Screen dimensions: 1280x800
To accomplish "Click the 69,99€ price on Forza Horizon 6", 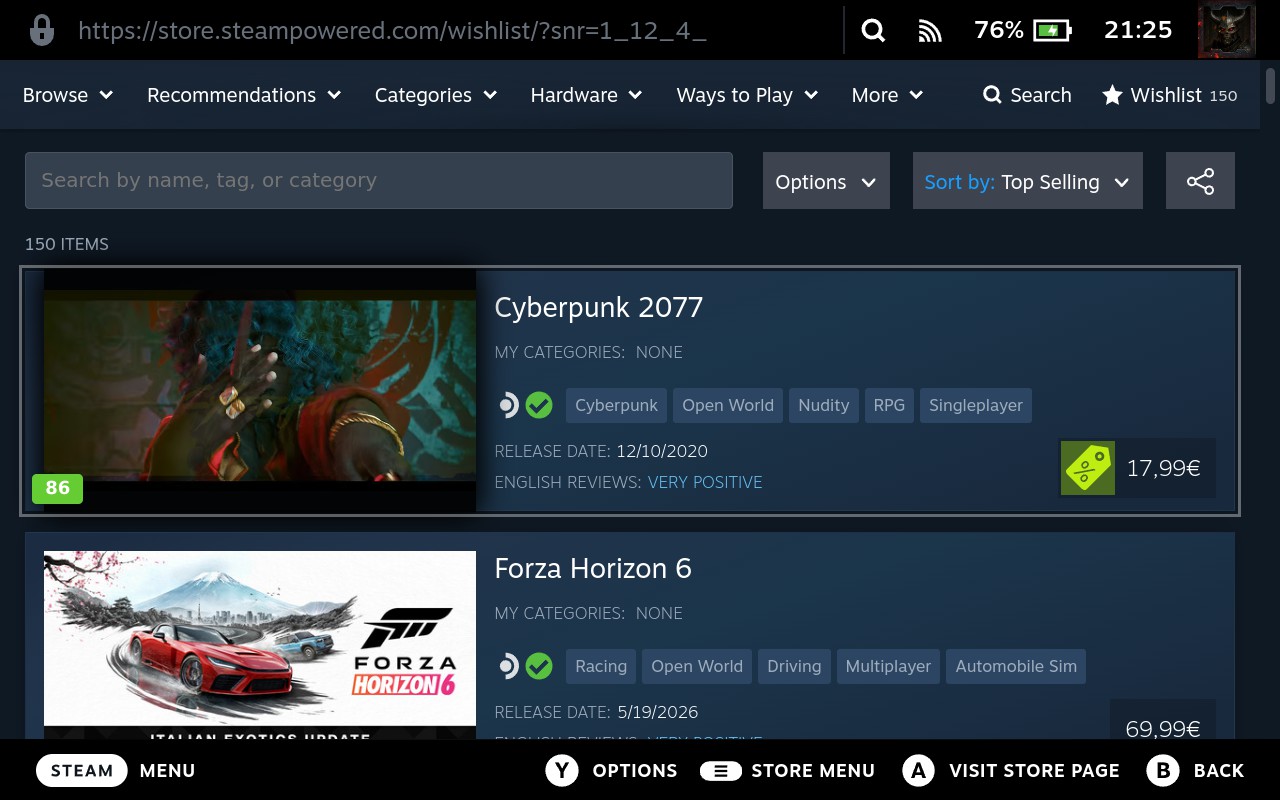I will point(1163,729).
